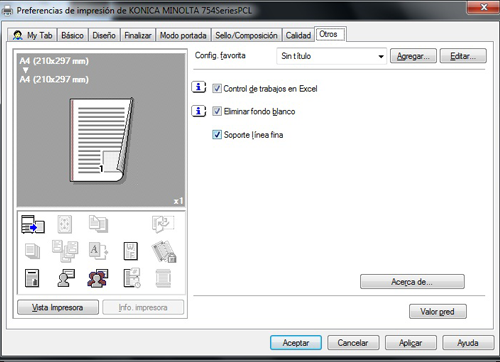Go to the Diseño tab
Screen dimensions: 500x362
click(x=104, y=35)
